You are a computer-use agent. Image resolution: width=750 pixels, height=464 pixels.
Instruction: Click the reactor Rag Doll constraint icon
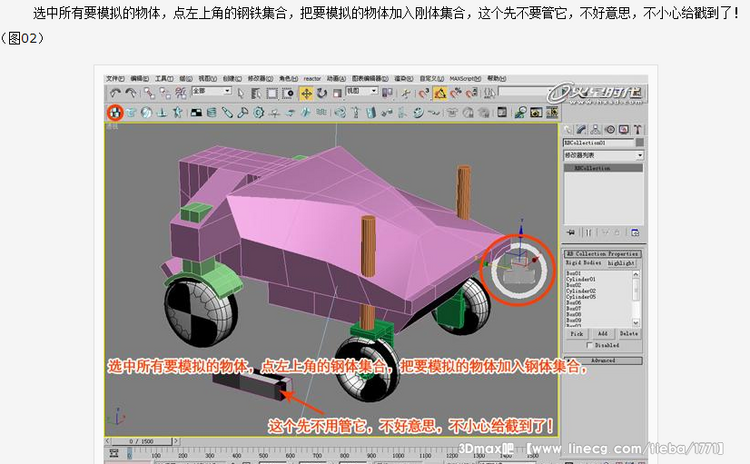pyautogui.click(x=355, y=113)
